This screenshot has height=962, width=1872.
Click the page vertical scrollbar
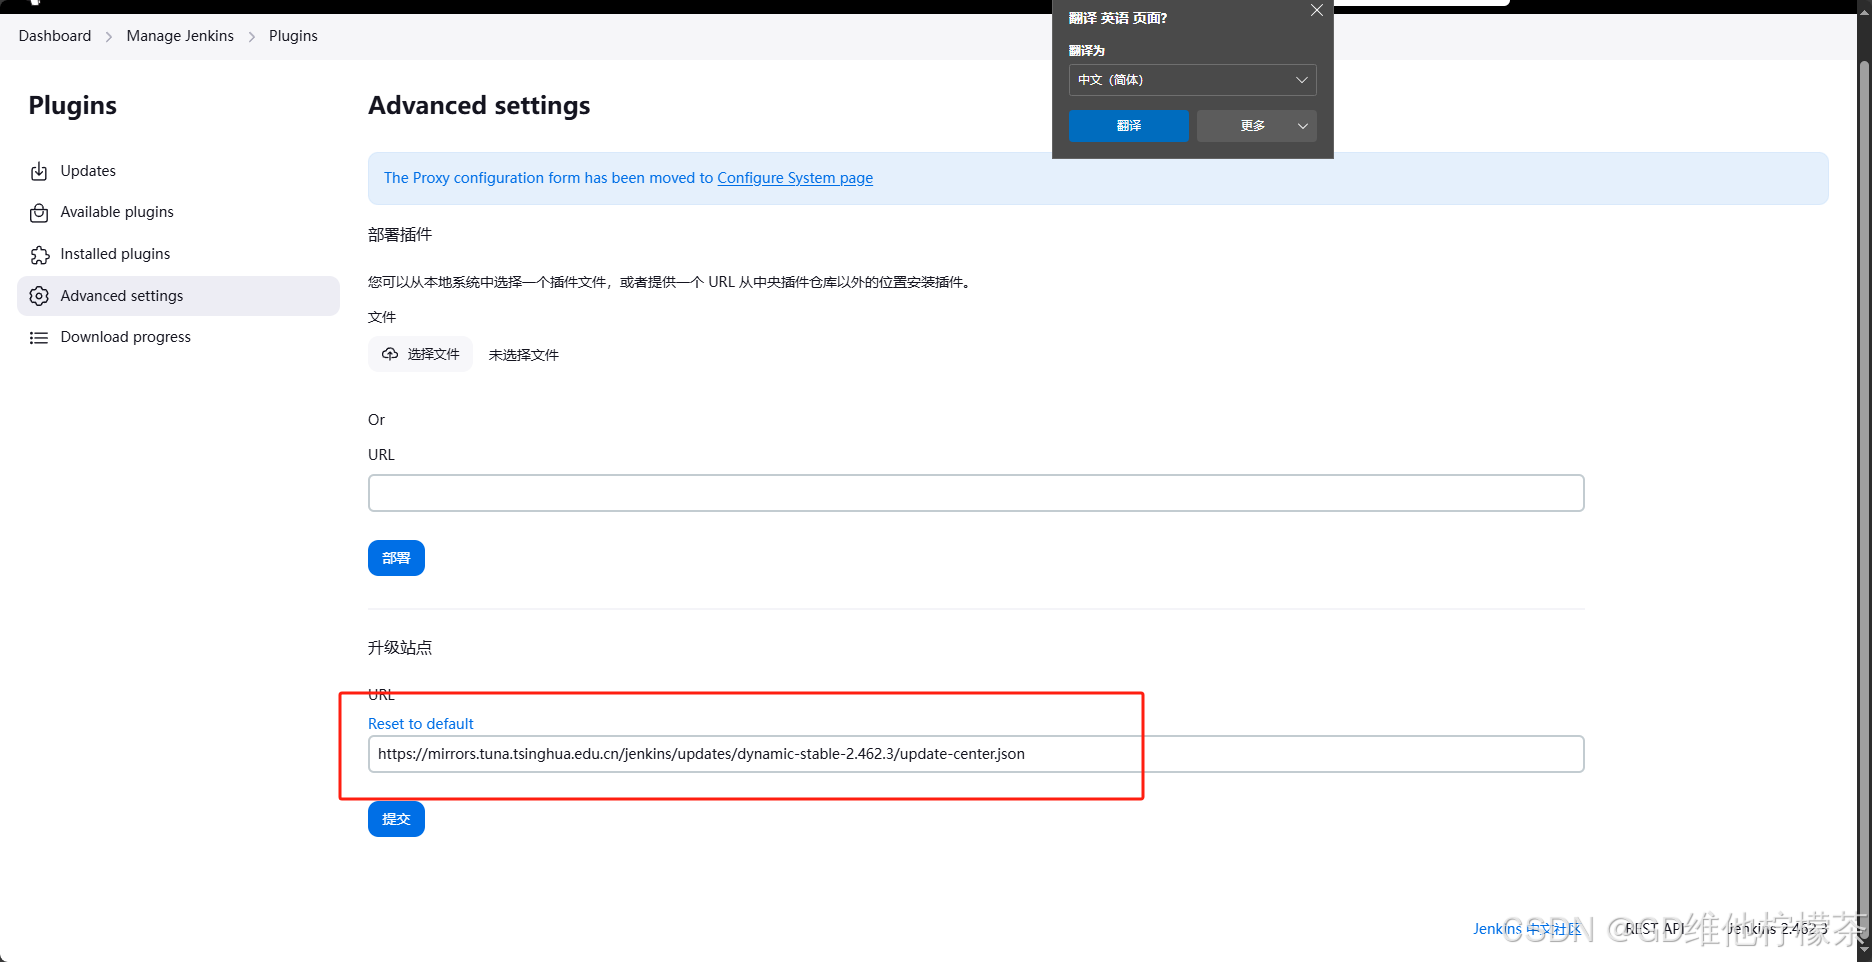click(x=1864, y=500)
